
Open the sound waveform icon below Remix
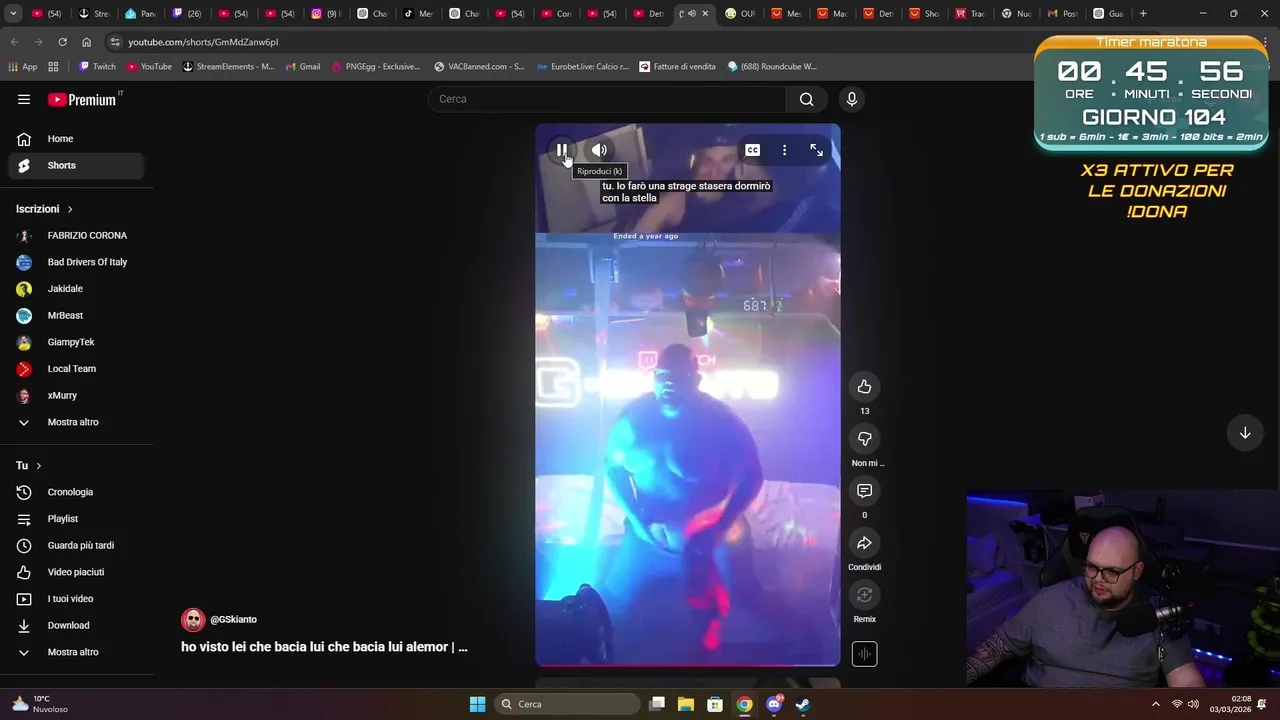[x=864, y=654]
